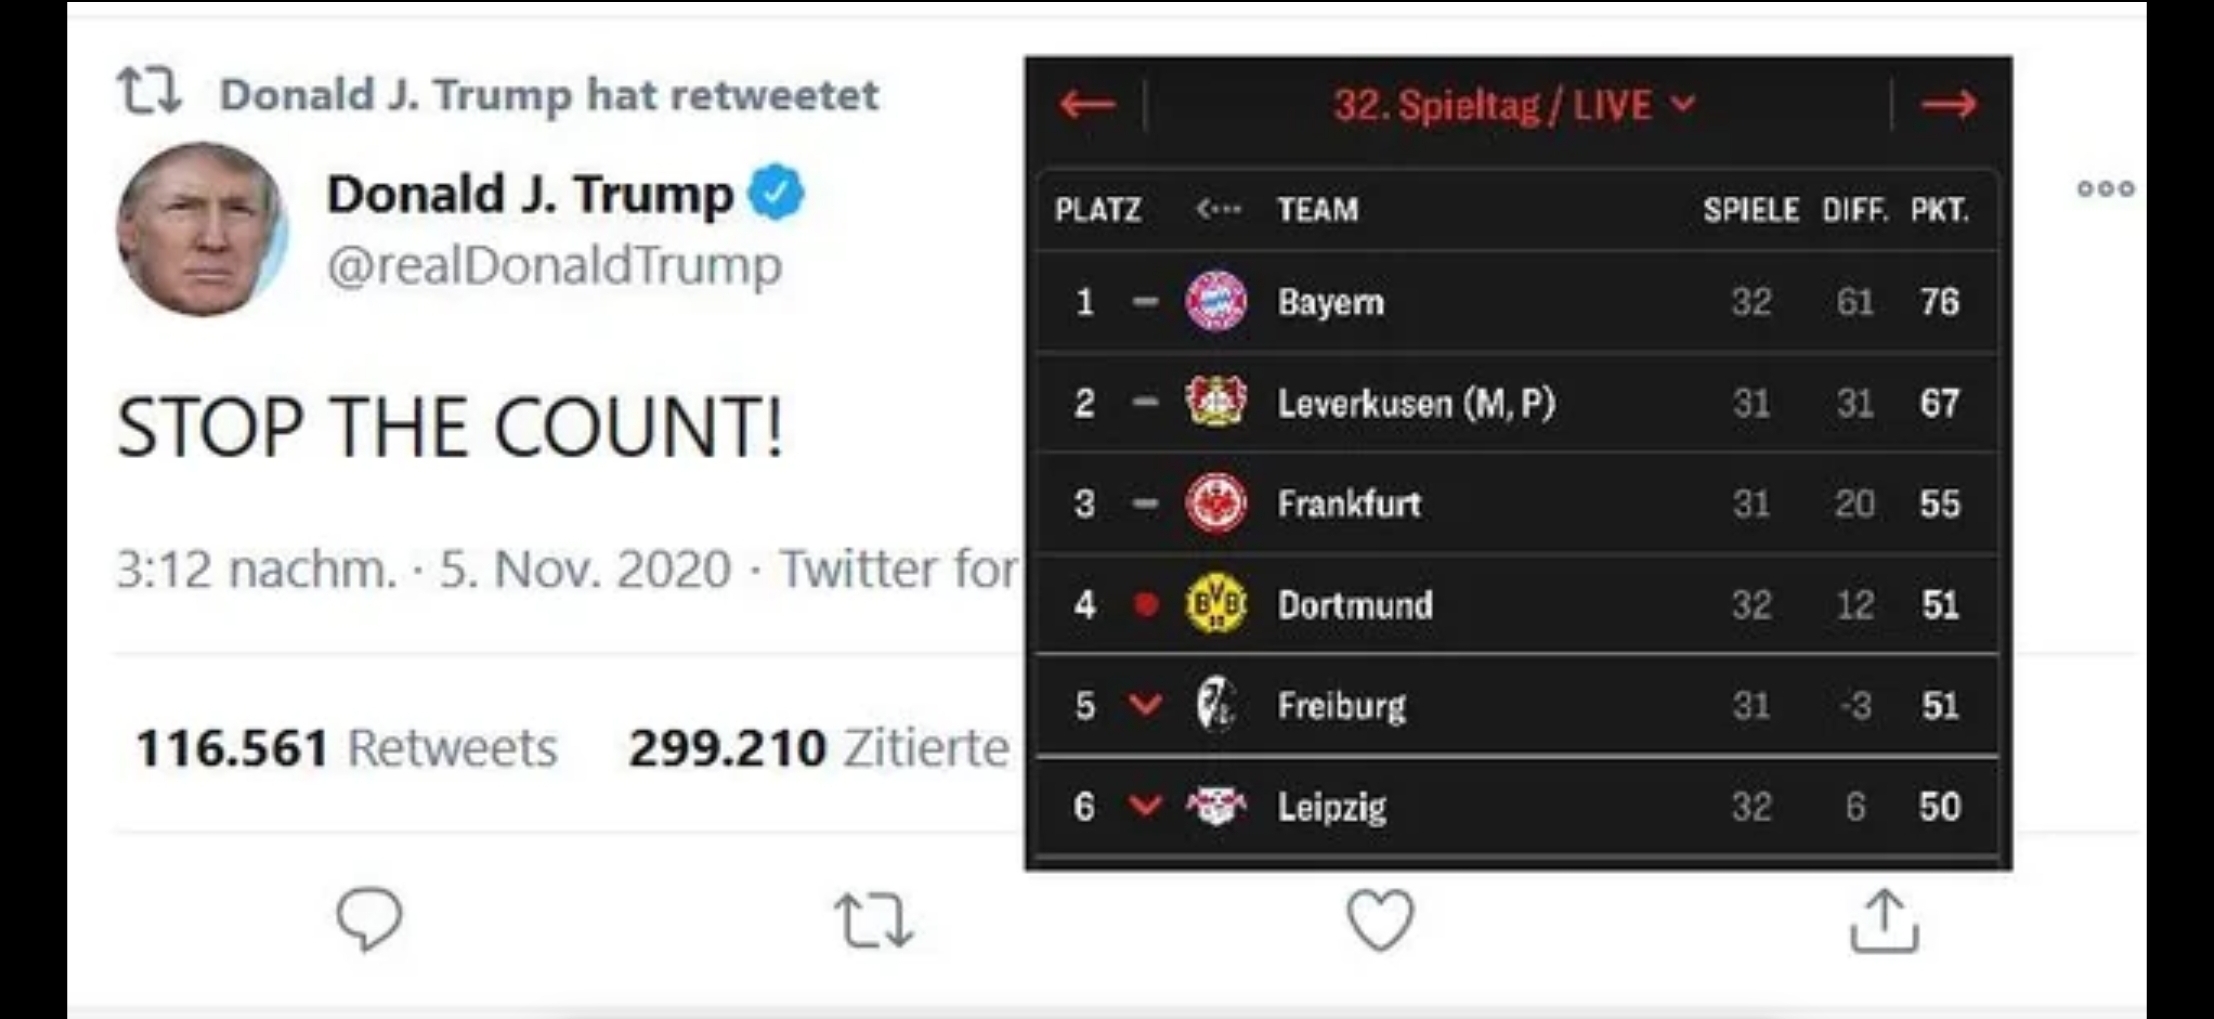Sort table by DIFF. column header

pos(1855,210)
